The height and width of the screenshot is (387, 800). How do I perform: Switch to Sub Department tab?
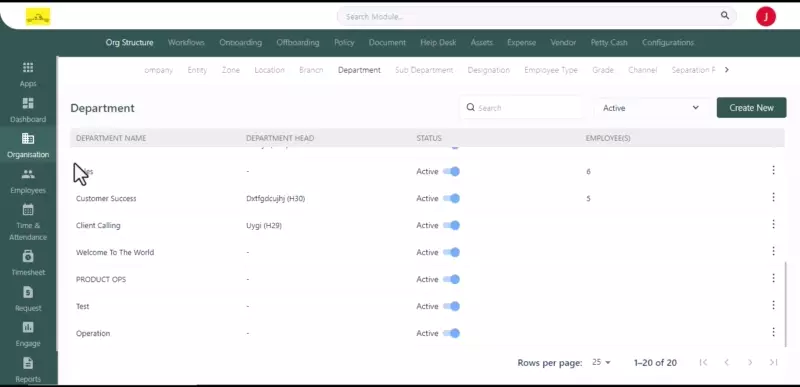pyautogui.click(x=424, y=70)
